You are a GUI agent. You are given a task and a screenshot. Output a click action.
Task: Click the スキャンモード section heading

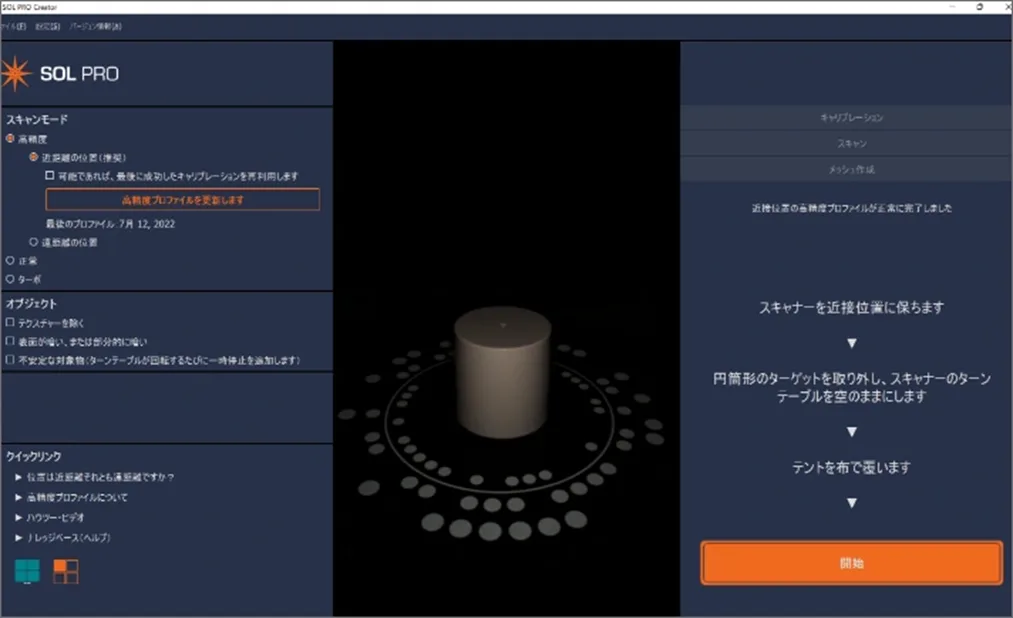tap(37, 119)
